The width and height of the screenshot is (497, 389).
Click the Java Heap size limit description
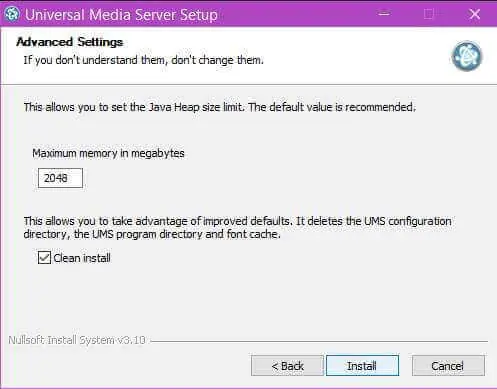[x=220, y=107]
